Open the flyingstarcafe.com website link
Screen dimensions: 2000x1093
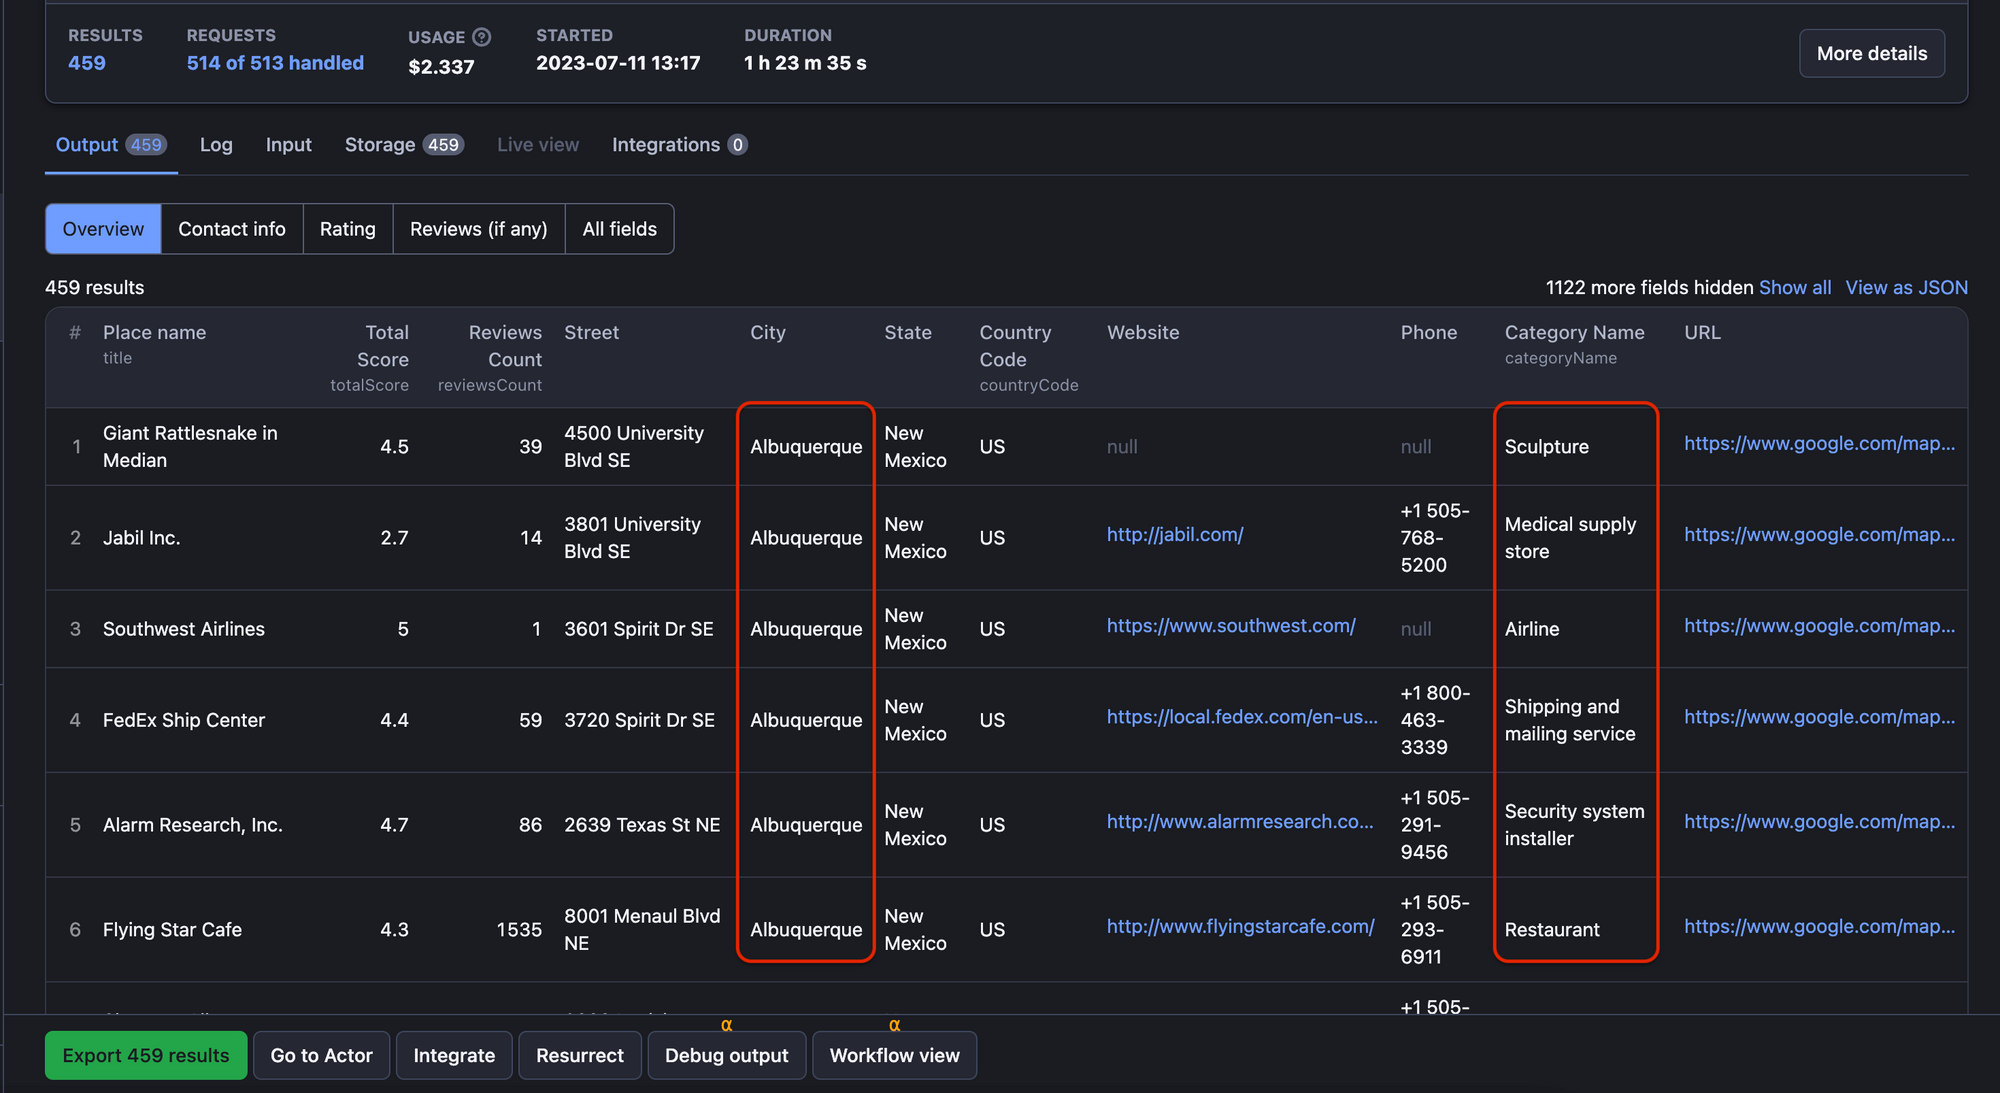[x=1240, y=927]
